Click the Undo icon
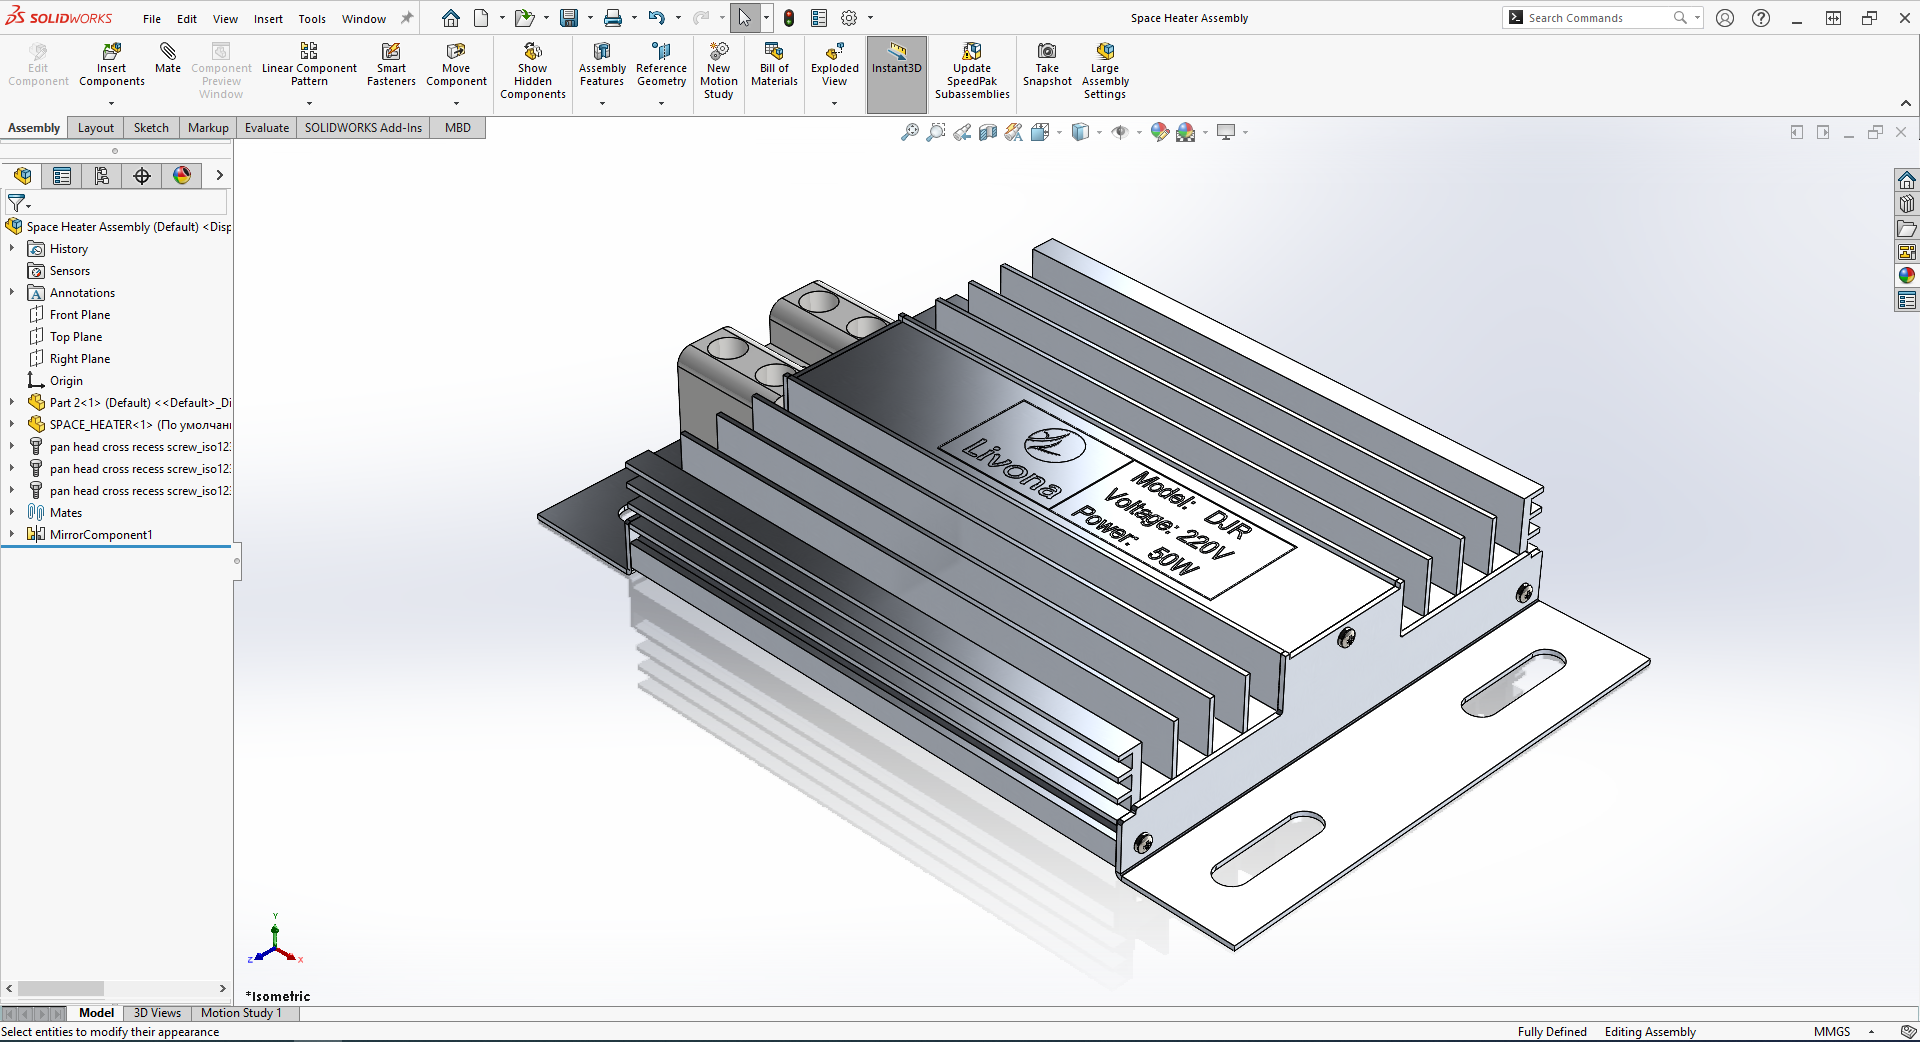Viewport: 1920px width, 1042px height. [x=656, y=18]
